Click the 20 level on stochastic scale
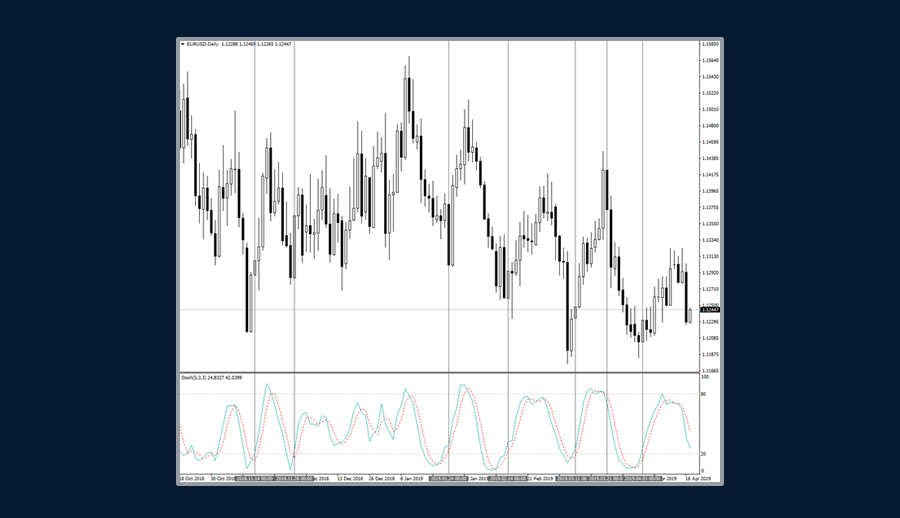This screenshot has height=518, width=900. pos(704,453)
